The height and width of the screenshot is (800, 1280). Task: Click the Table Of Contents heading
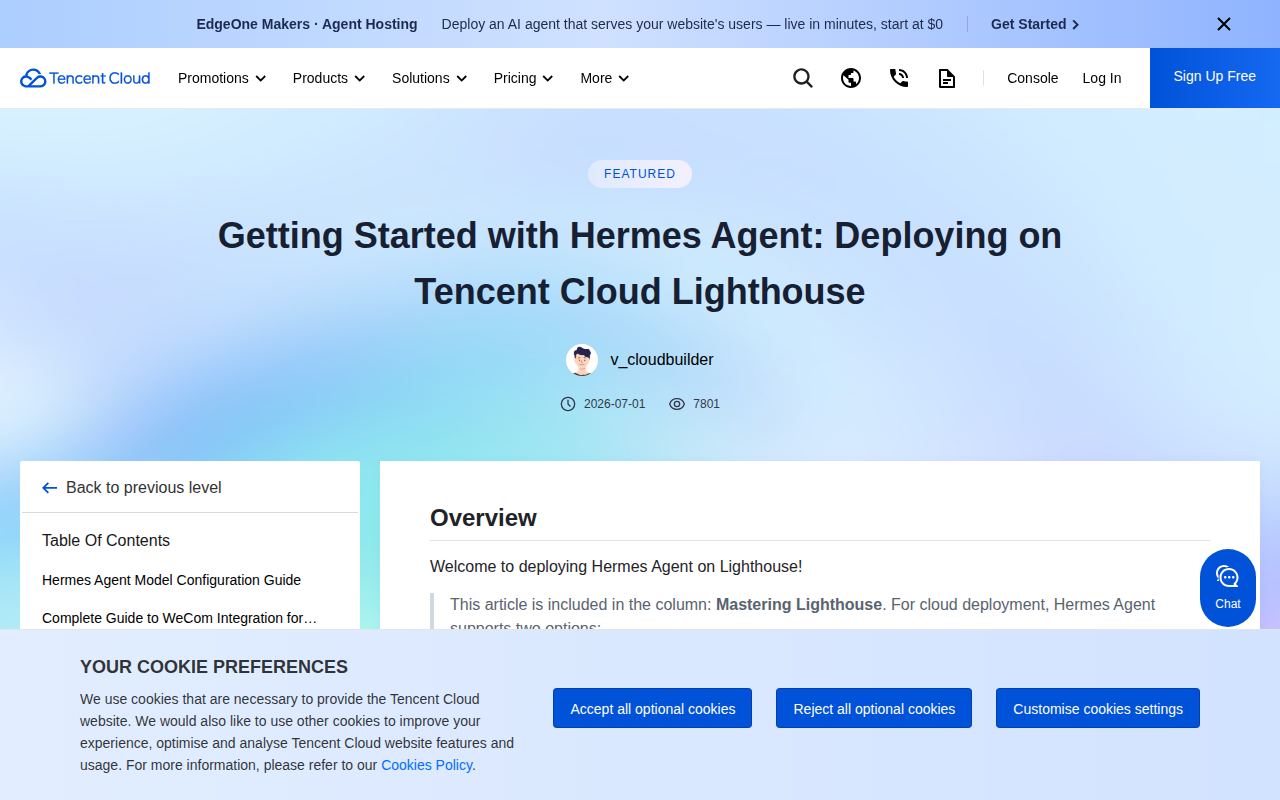point(106,541)
